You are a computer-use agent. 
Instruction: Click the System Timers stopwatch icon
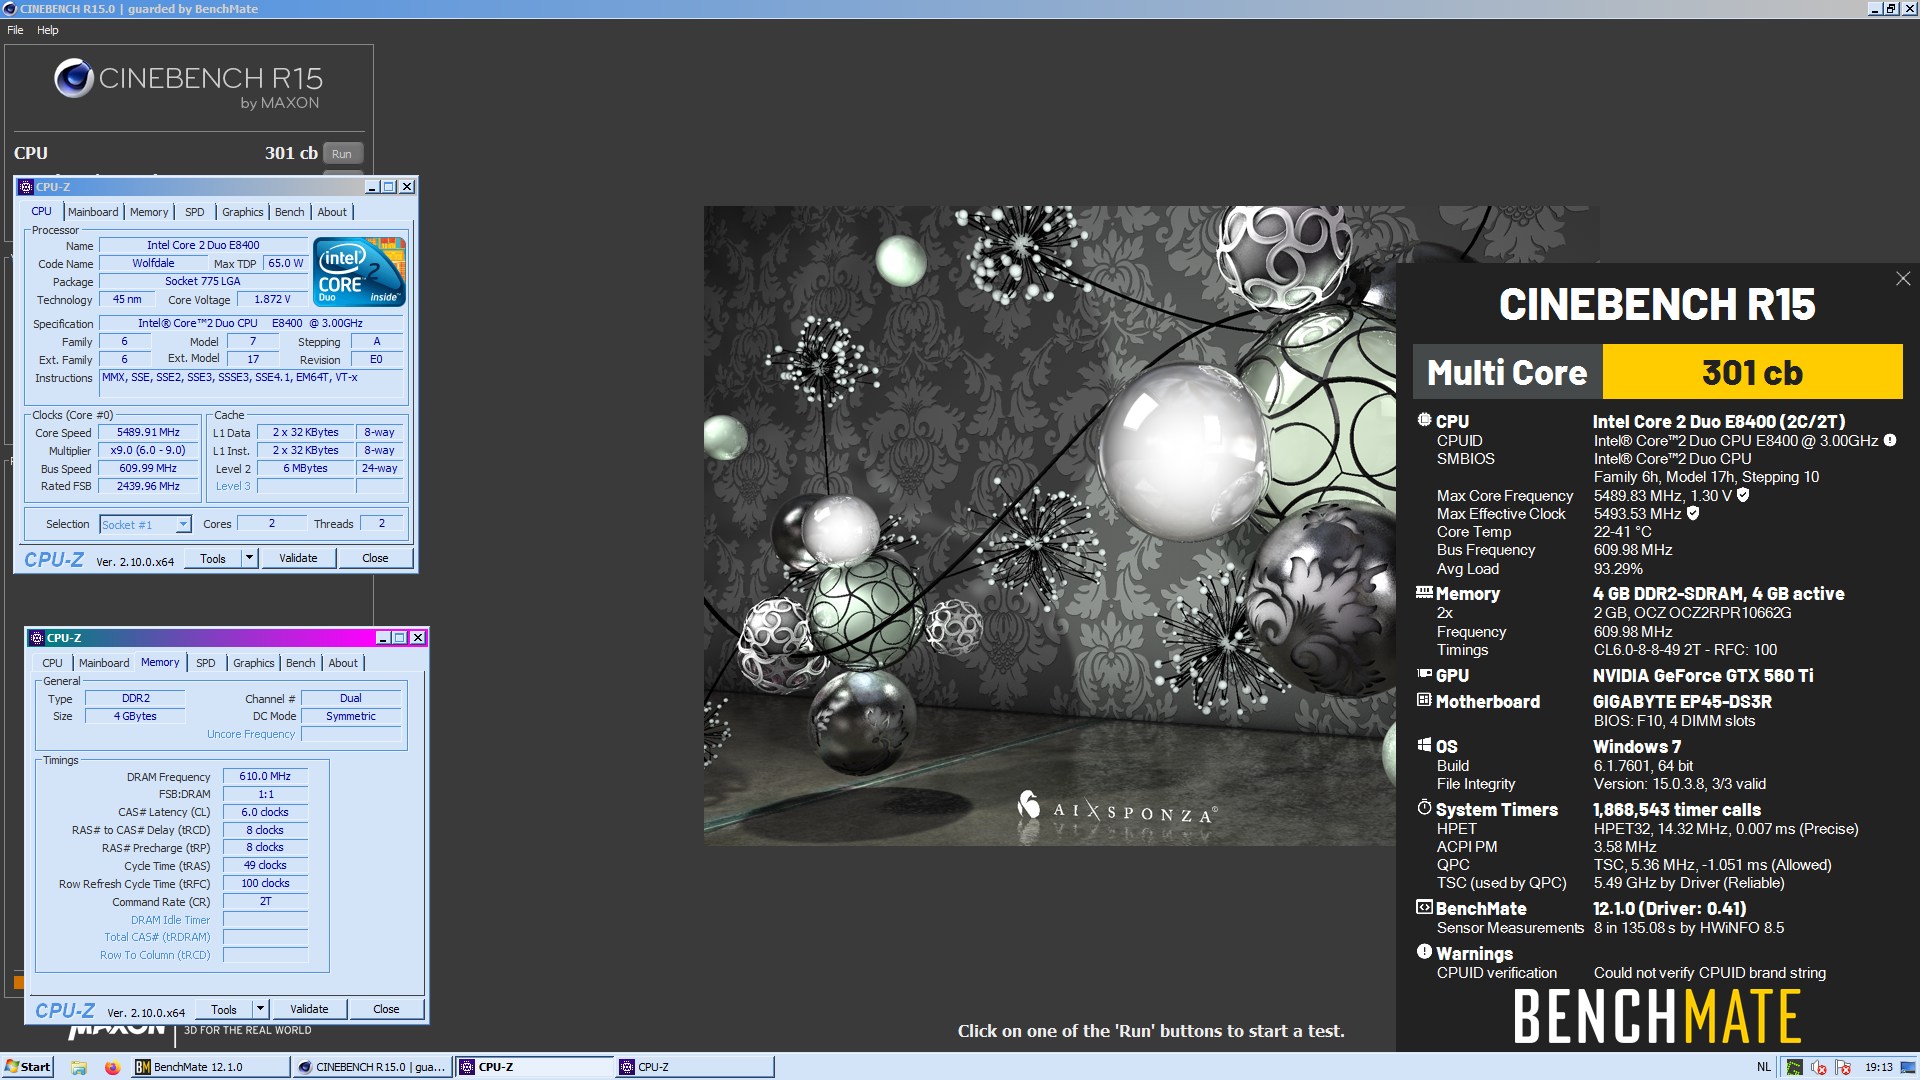click(x=1424, y=807)
